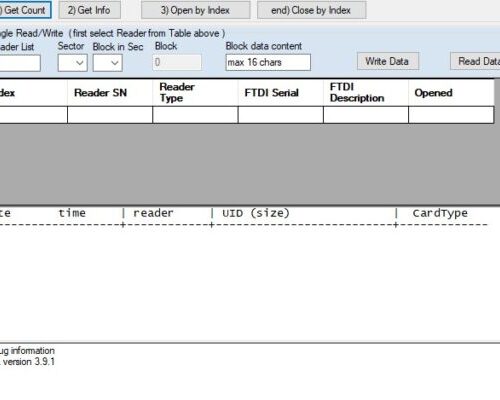
Task: Click empty cell under Reader Type
Action: point(195,115)
